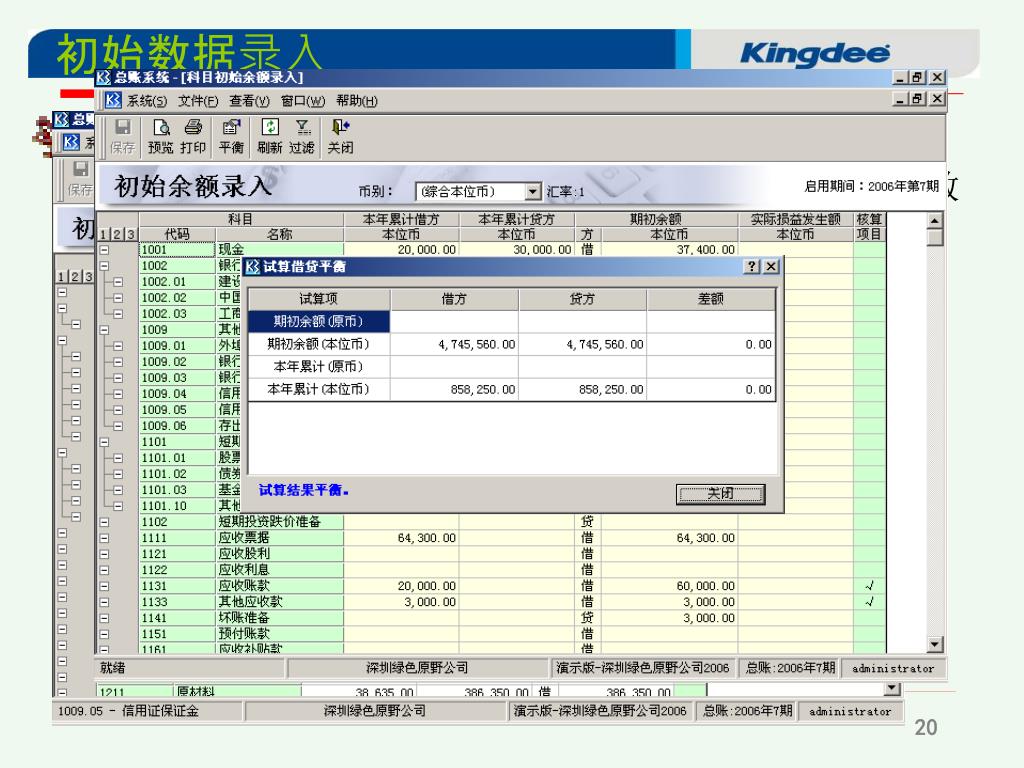This screenshot has width=1024, height=768.
Task: Open the 查看(V) menu
Action: point(249,101)
